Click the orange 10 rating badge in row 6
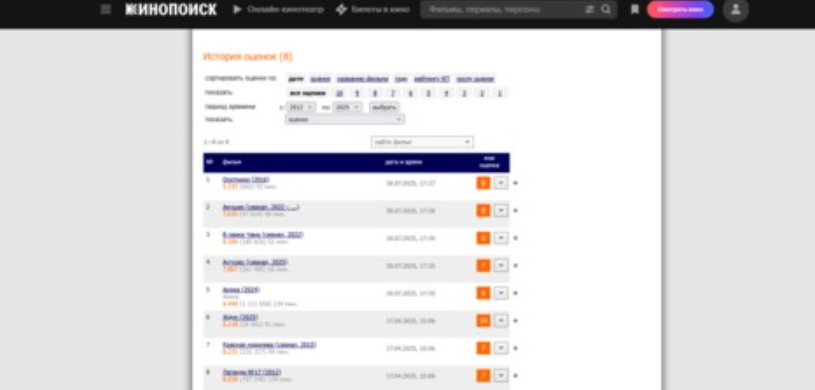Screen dimensions: 815x390 click(x=483, y=321)
